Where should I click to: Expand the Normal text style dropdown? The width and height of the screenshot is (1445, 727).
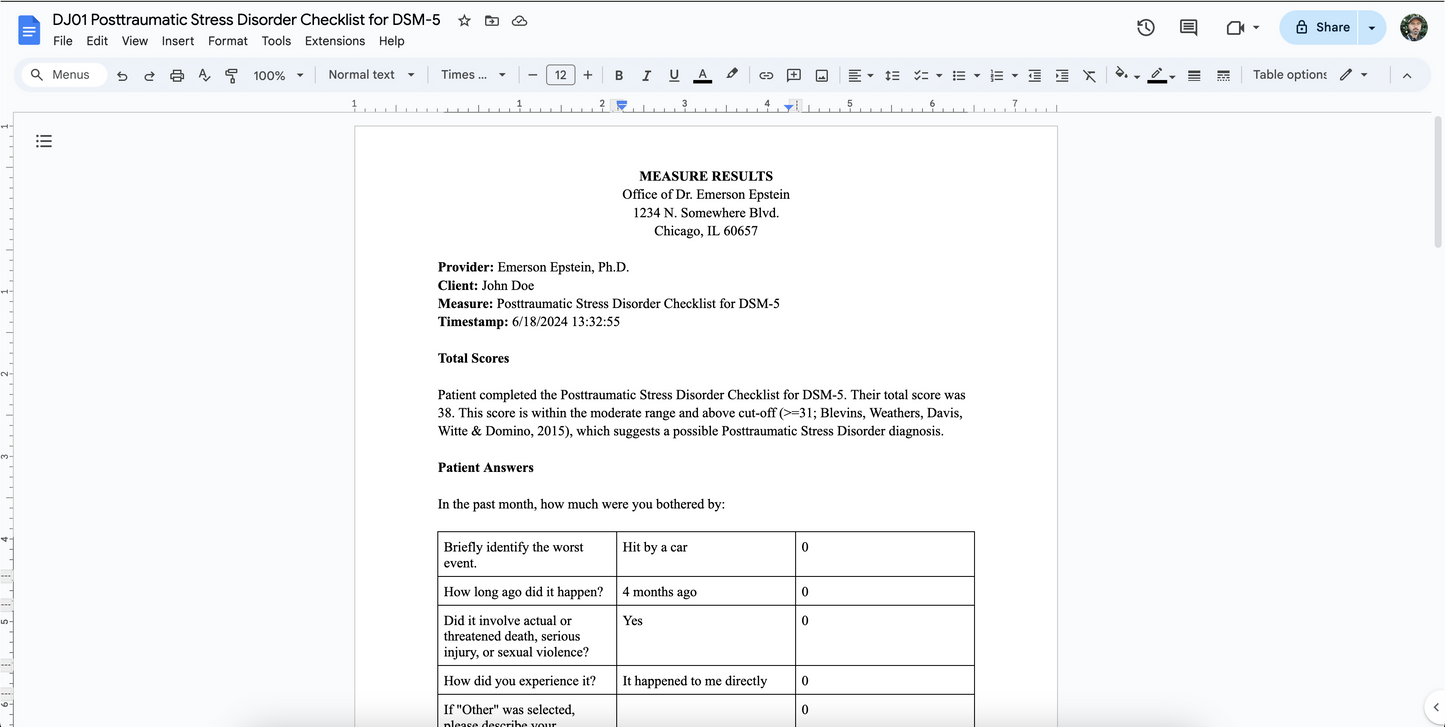point(371,75)
